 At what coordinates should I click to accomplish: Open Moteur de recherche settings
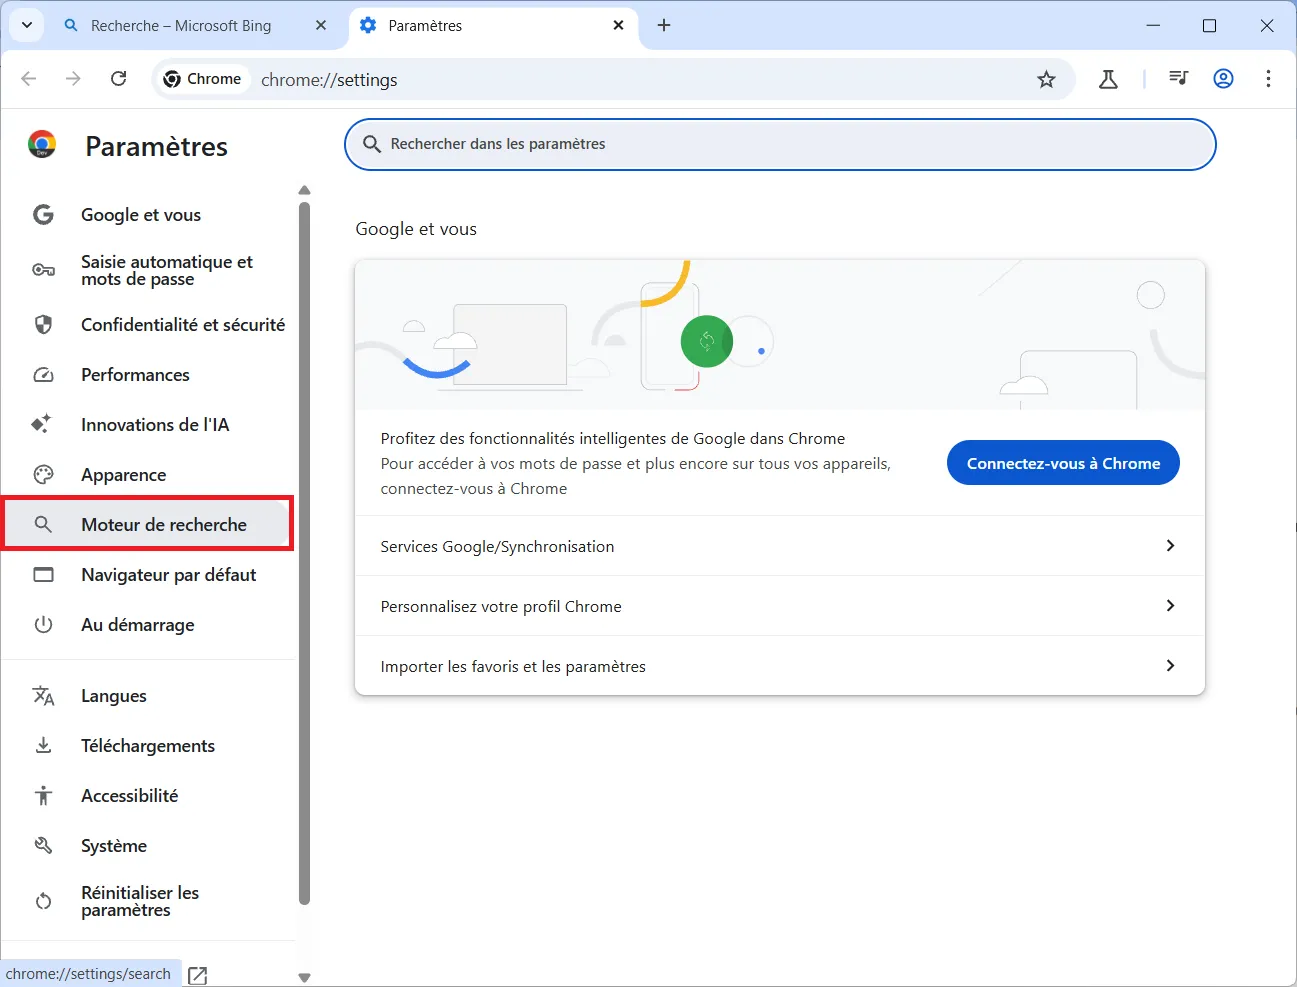coord(148,524)
